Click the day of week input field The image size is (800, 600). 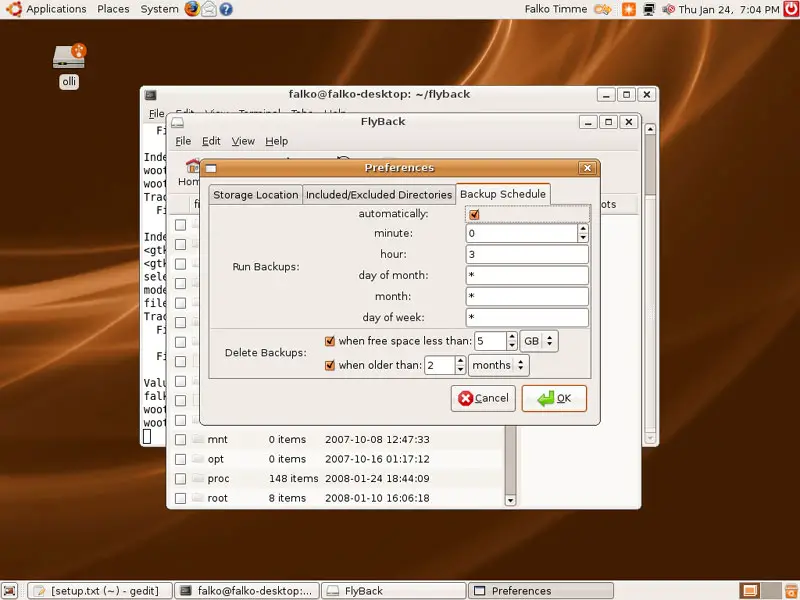[x=527, y=317]
